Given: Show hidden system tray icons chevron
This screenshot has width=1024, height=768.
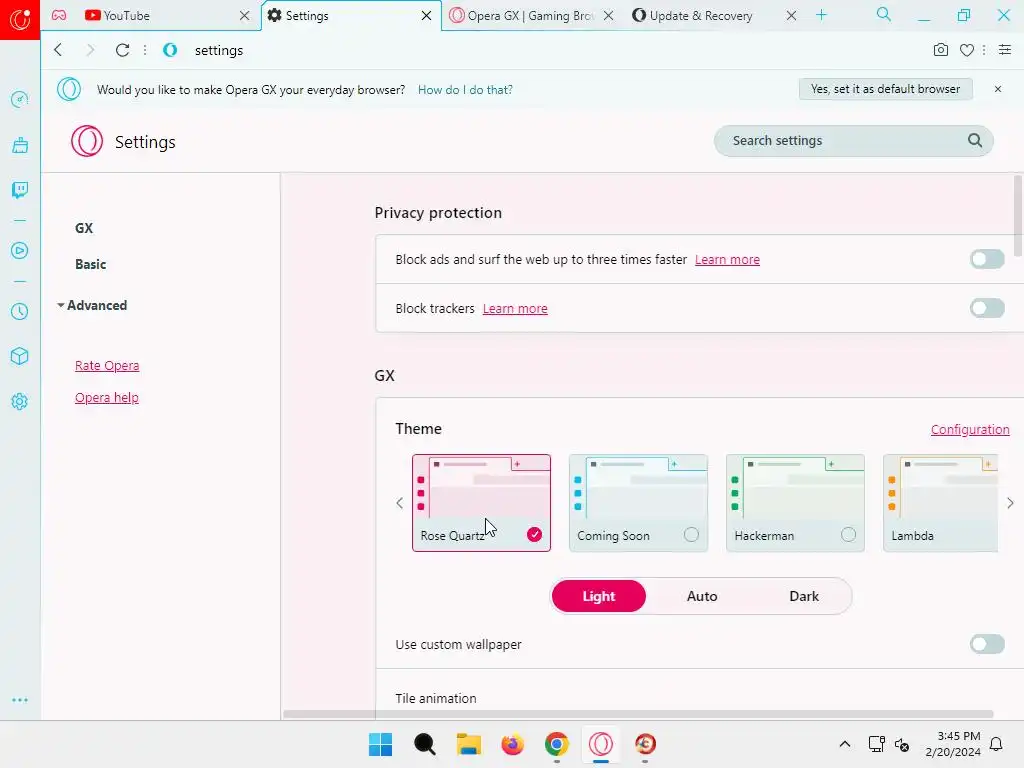Looking at the screenshot, I should tap(844, 744).
